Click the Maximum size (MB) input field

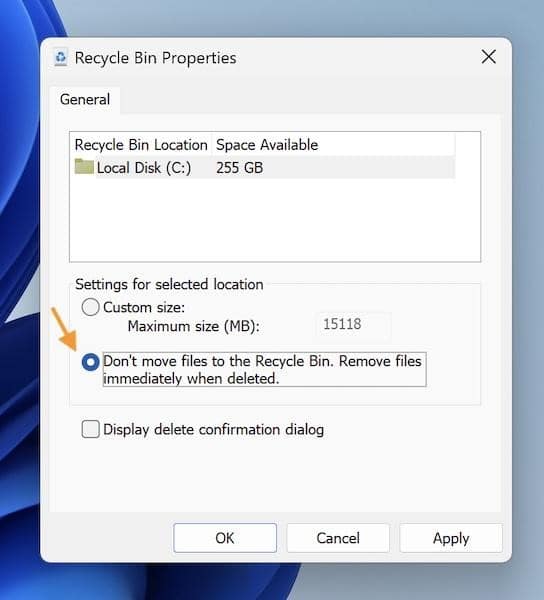pyautogui.click(x=354, y=324)
